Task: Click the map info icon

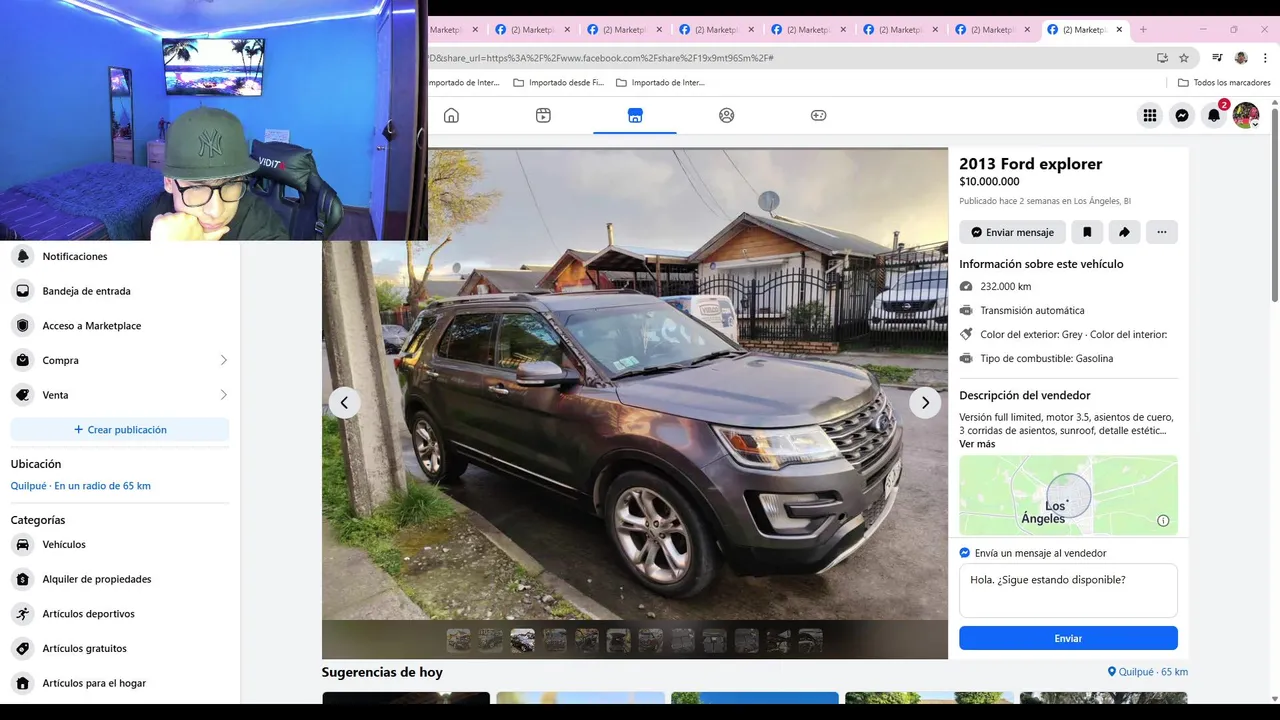Action: pos(1163,520)
